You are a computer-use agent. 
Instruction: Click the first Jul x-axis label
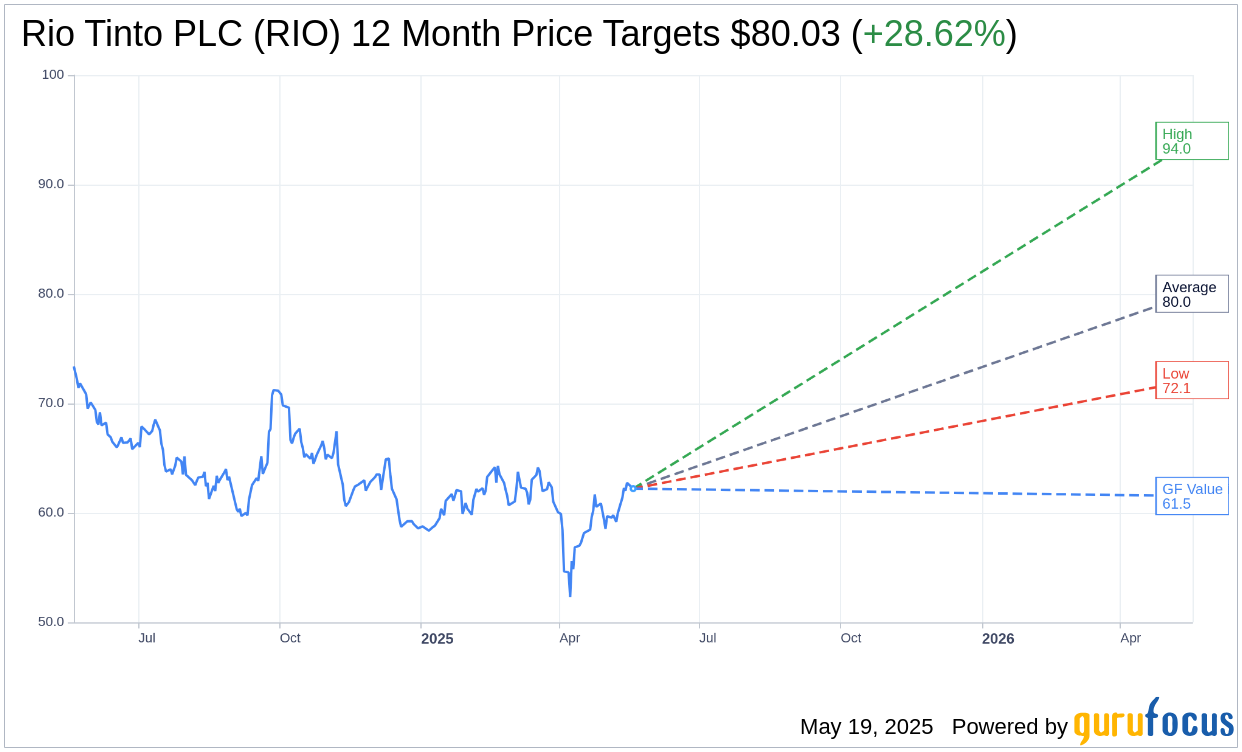click(x=147, y=638)
